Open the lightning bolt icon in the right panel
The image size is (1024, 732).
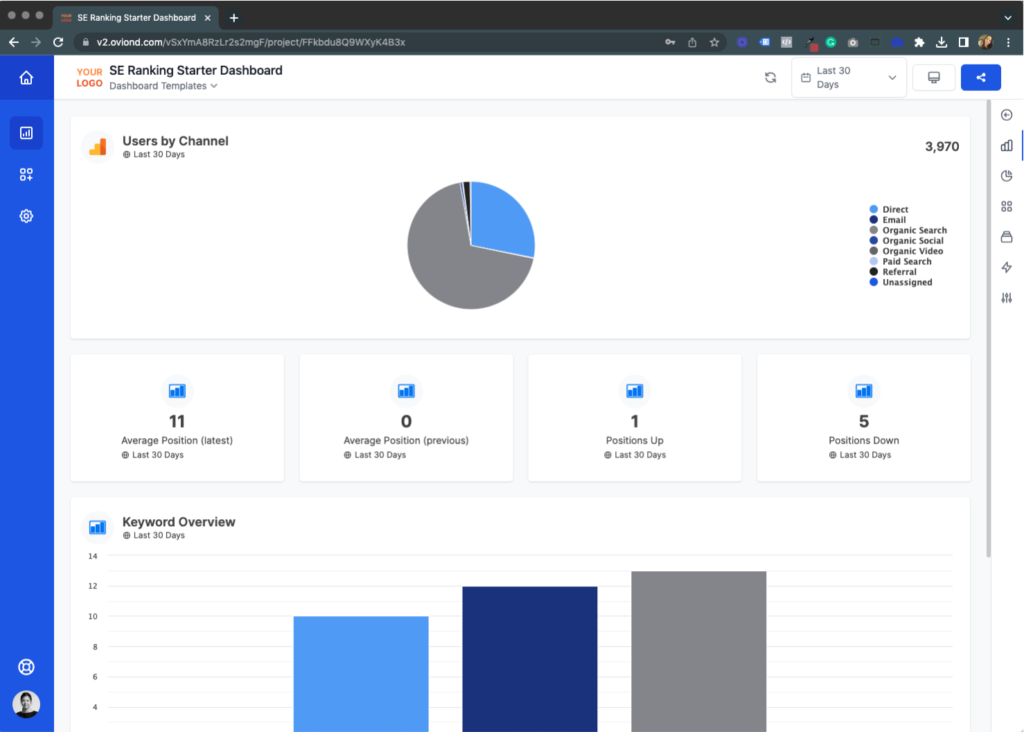(1006, 267)
